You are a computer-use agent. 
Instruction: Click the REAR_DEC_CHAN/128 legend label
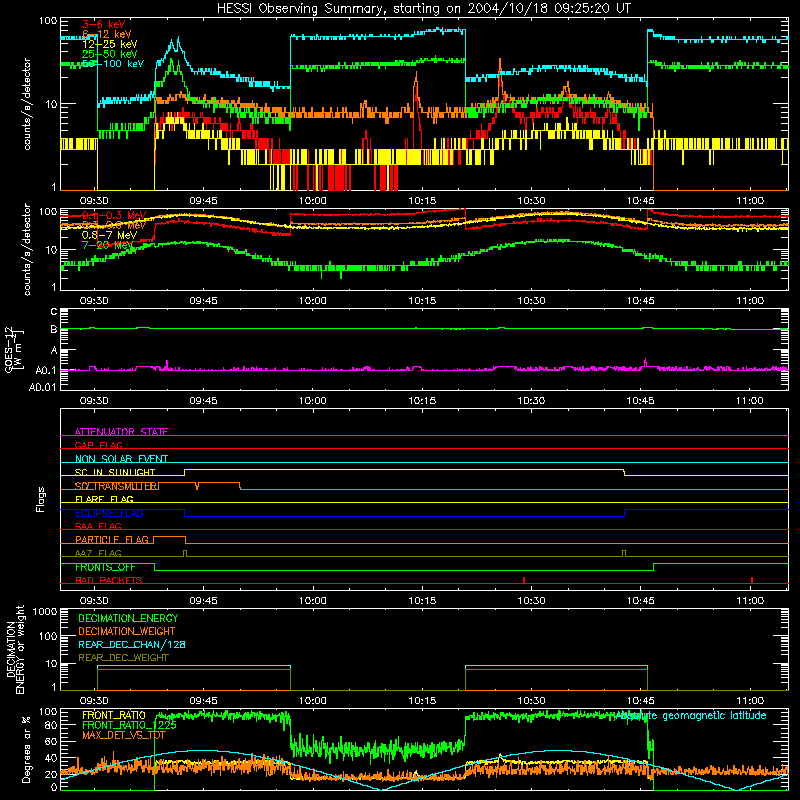pyautogui.click(x=132, y=644)
